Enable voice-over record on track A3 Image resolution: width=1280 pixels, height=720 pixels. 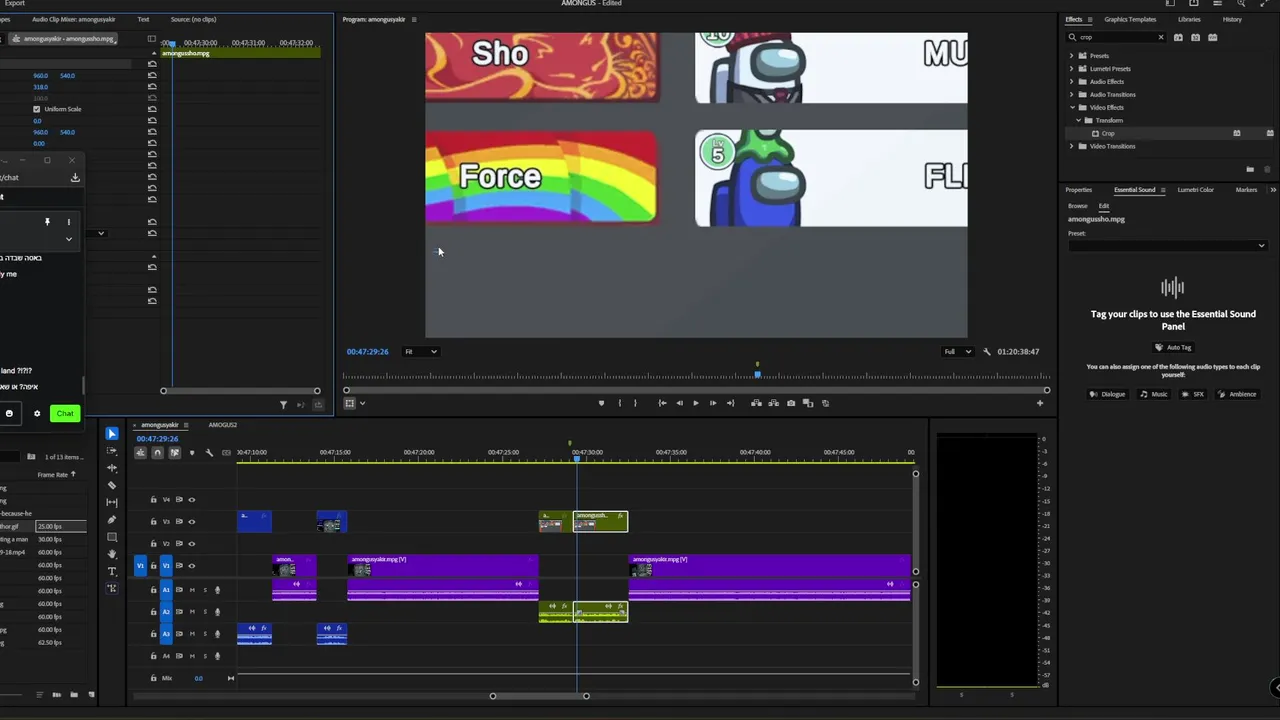[217, 634]
